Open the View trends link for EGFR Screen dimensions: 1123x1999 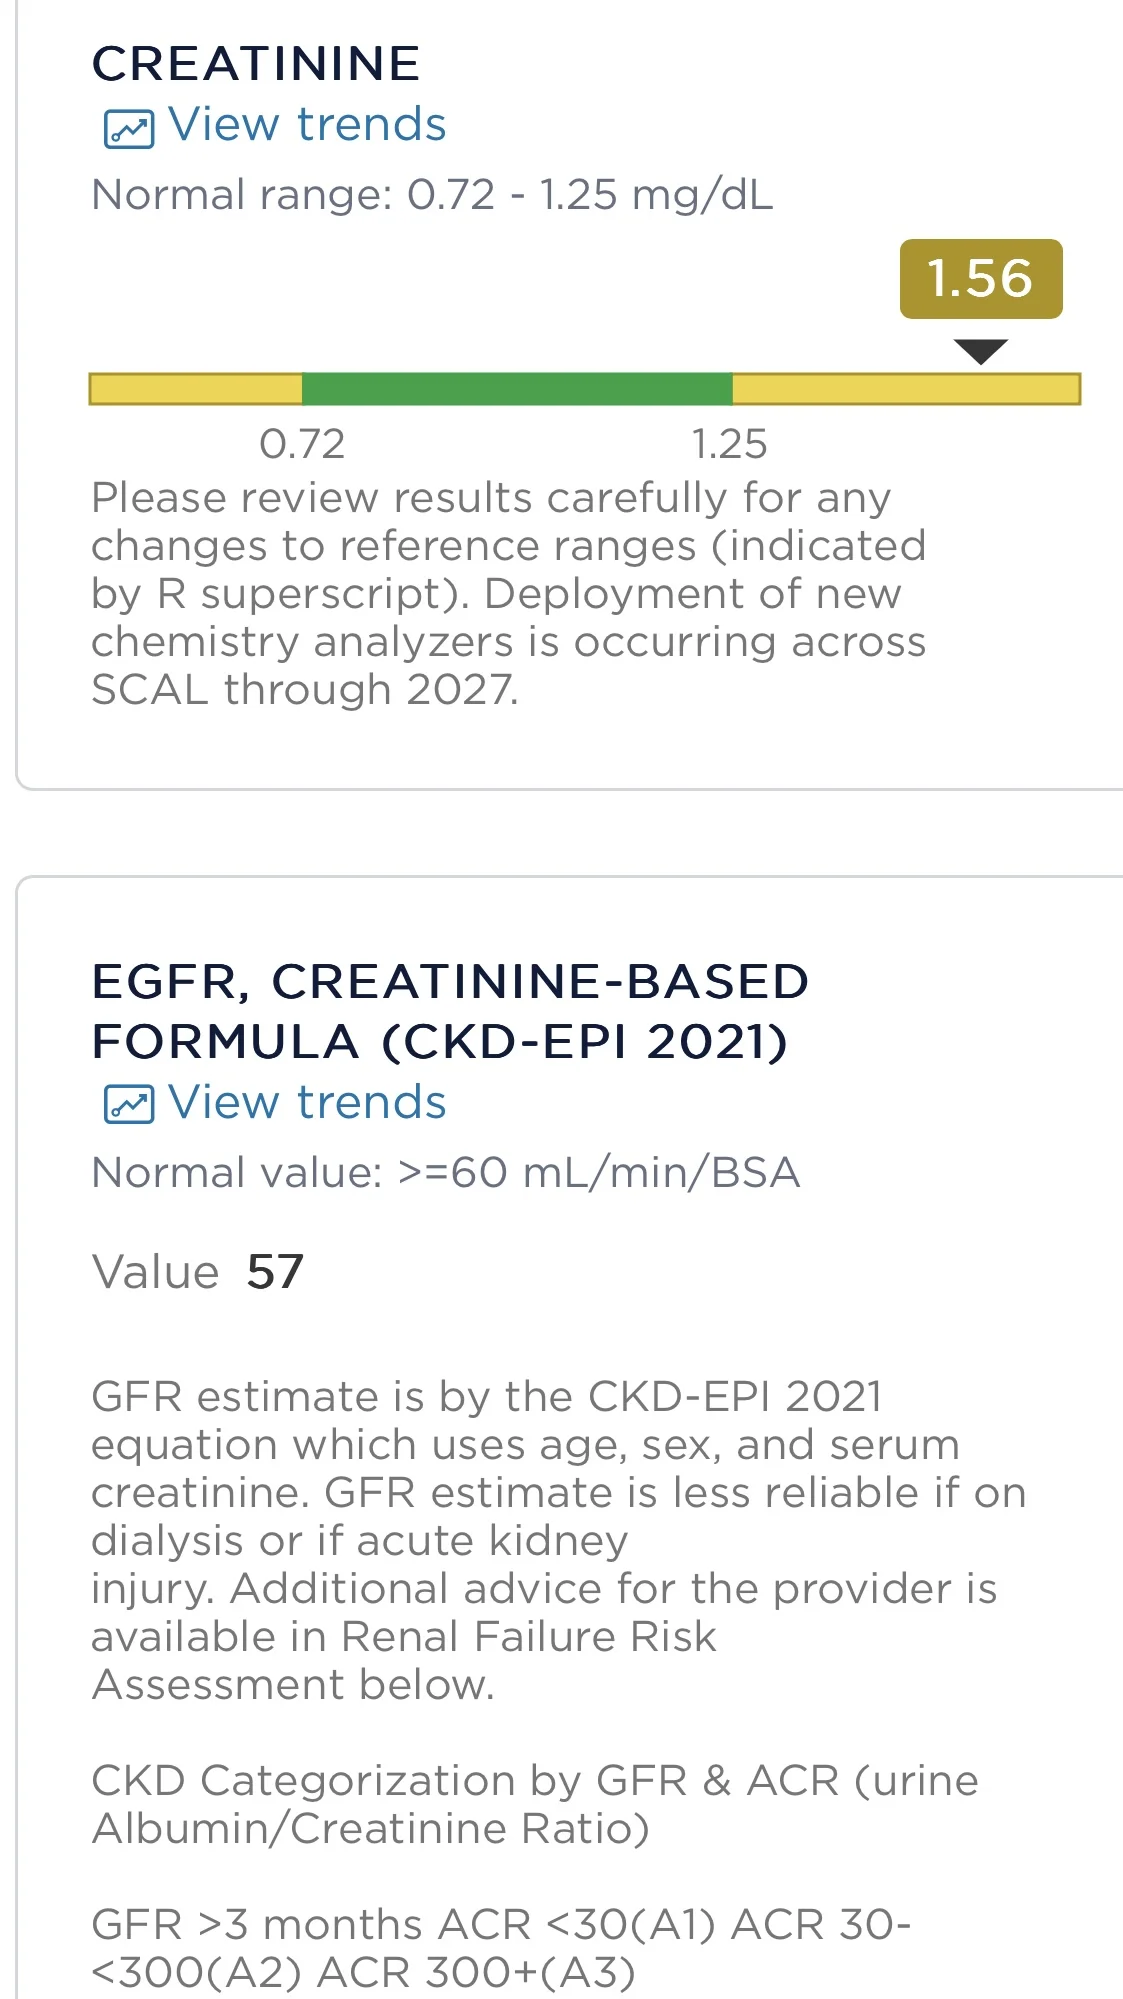pos(306,1103)
